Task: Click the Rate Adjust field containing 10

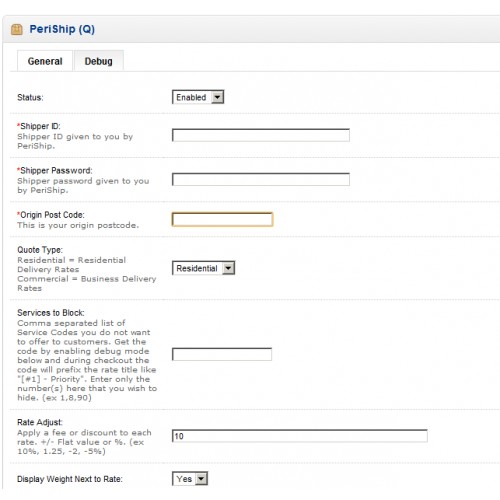Action: tap(300, 436)
